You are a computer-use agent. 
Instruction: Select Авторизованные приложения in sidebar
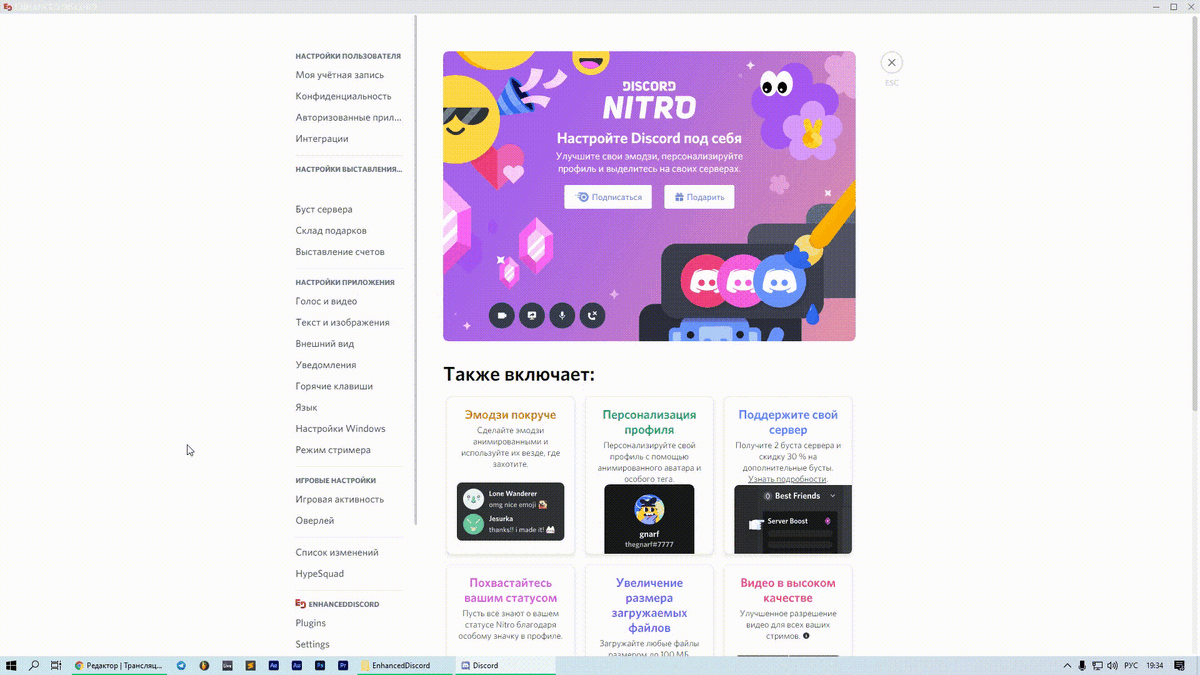pos(349,117)
